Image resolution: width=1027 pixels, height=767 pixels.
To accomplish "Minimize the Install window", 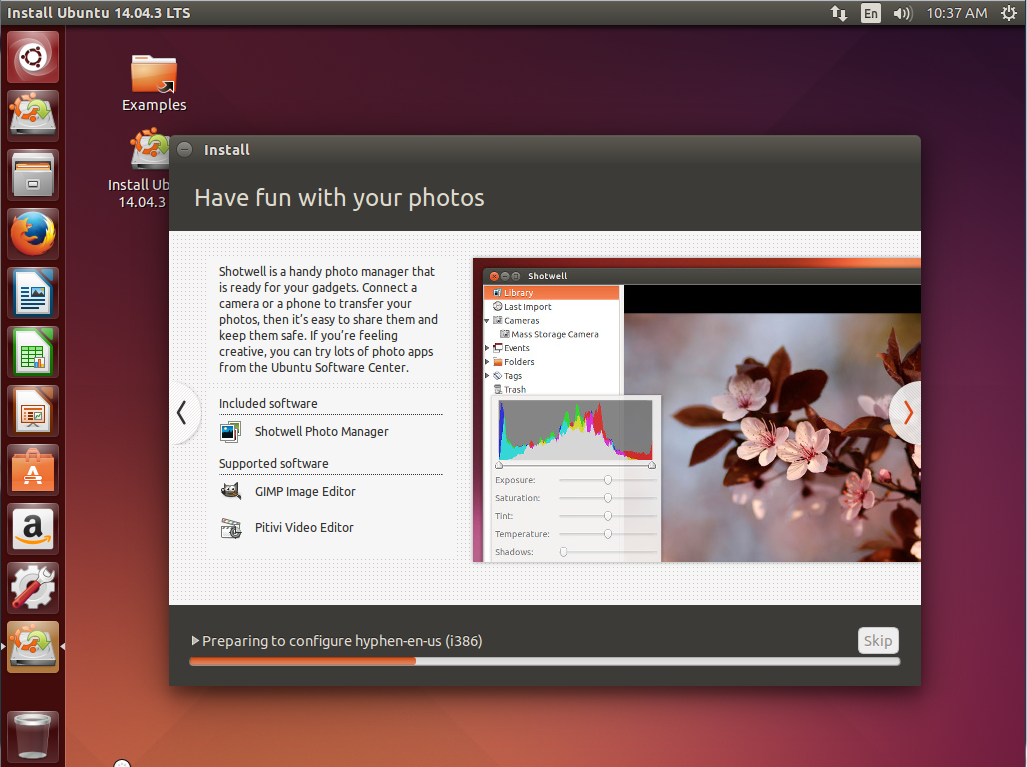I will point(185,149).
